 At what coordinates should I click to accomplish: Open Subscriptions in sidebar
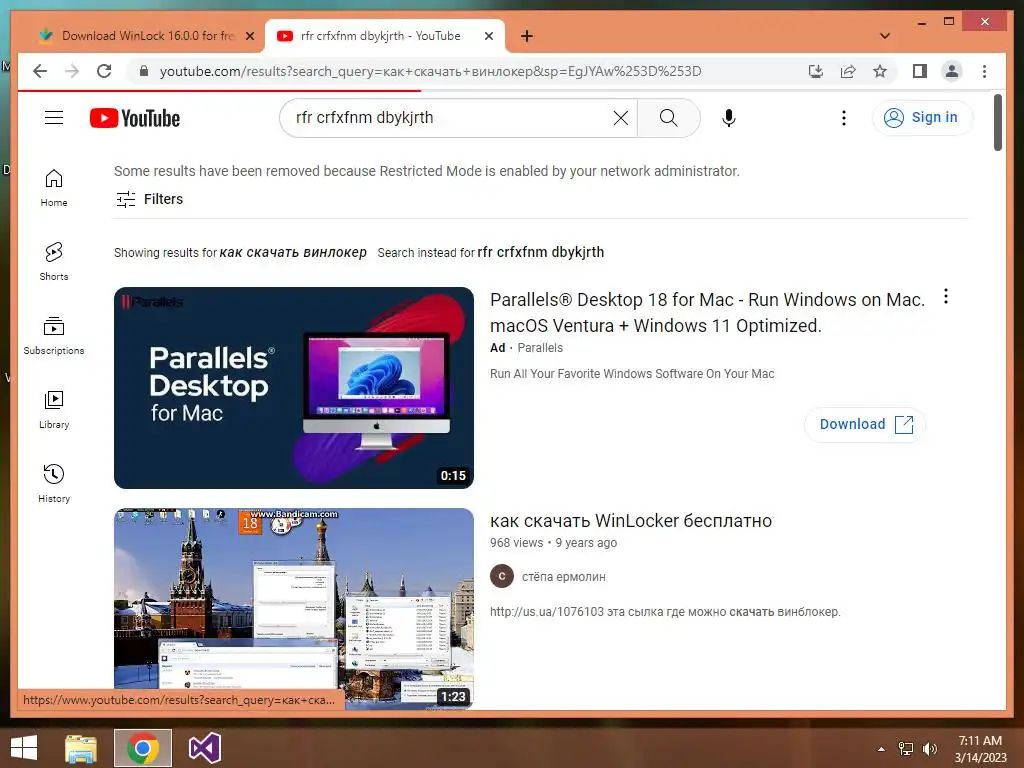[x=54, y=336]
